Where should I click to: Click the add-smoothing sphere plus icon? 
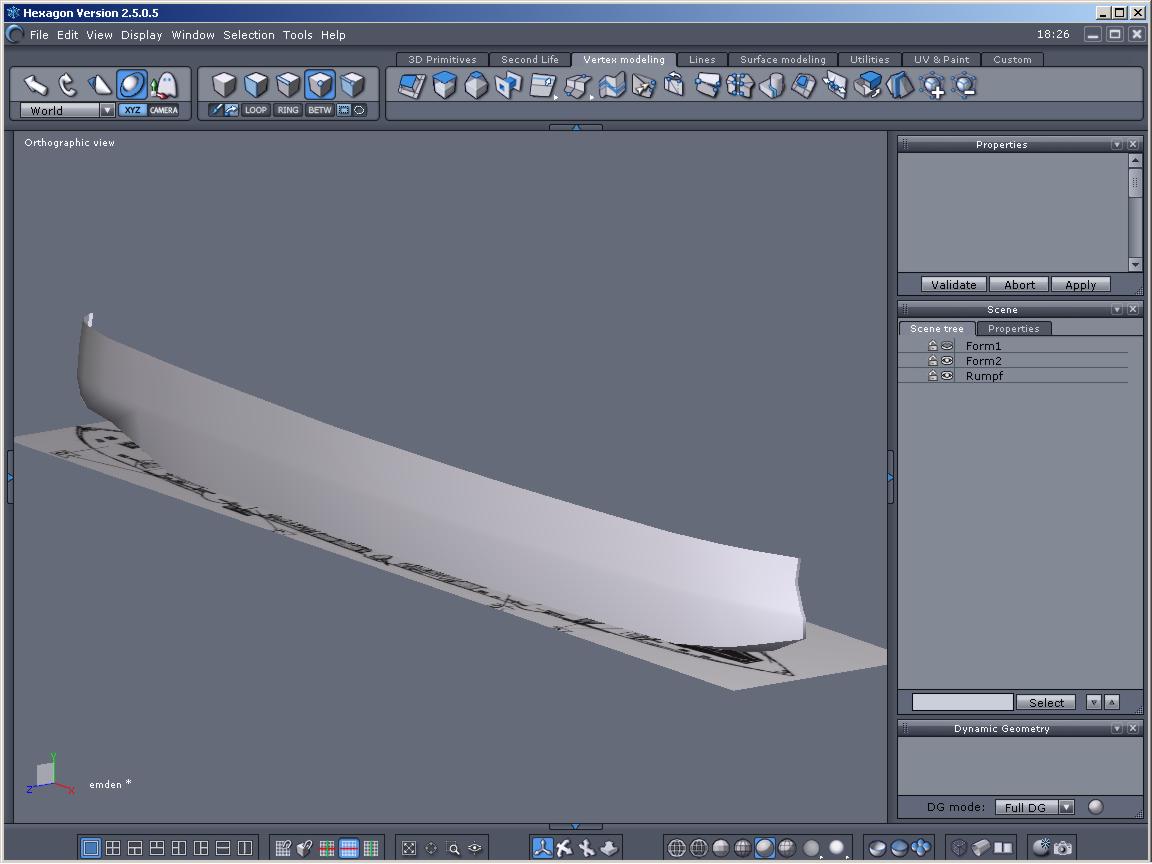(932, 86)
